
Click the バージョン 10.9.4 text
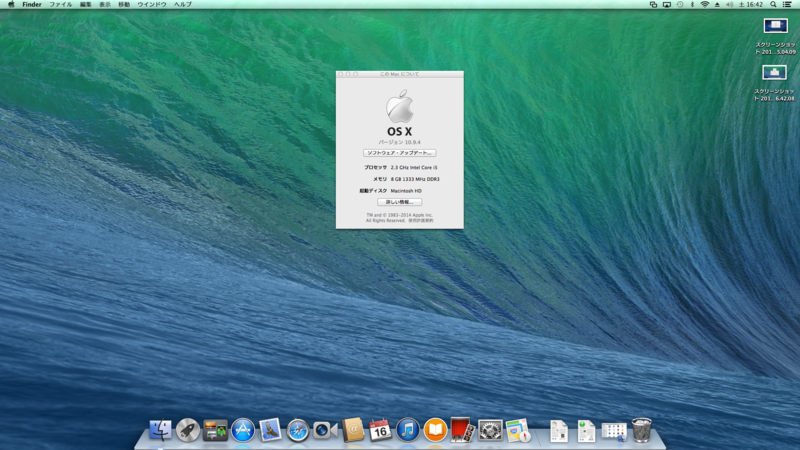pos(399,142)
